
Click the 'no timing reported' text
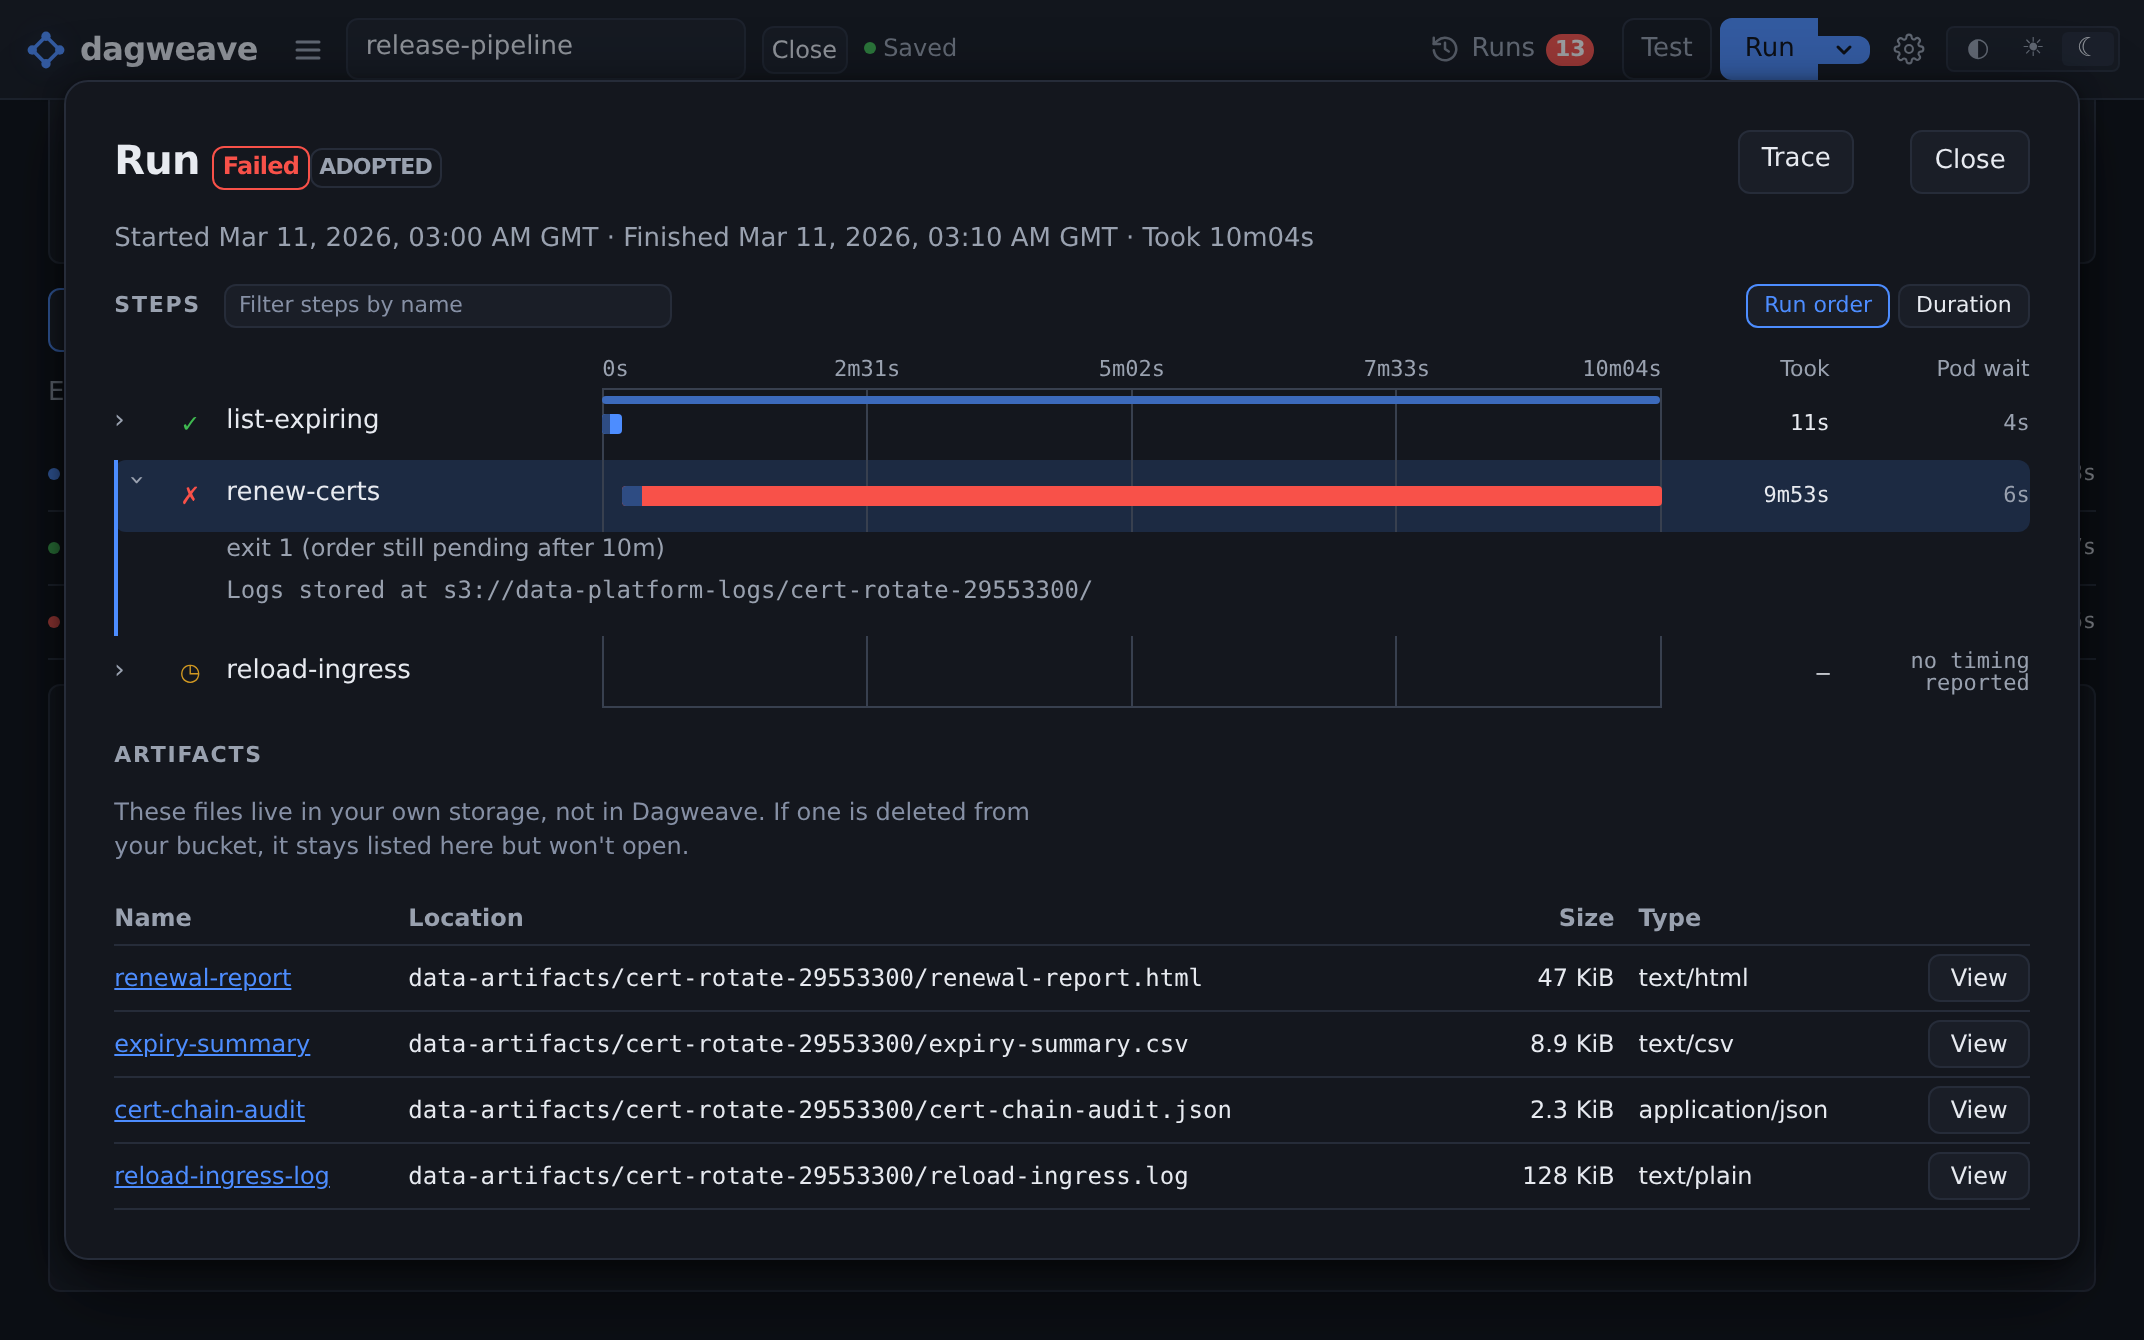click(x=1969, y=672)
